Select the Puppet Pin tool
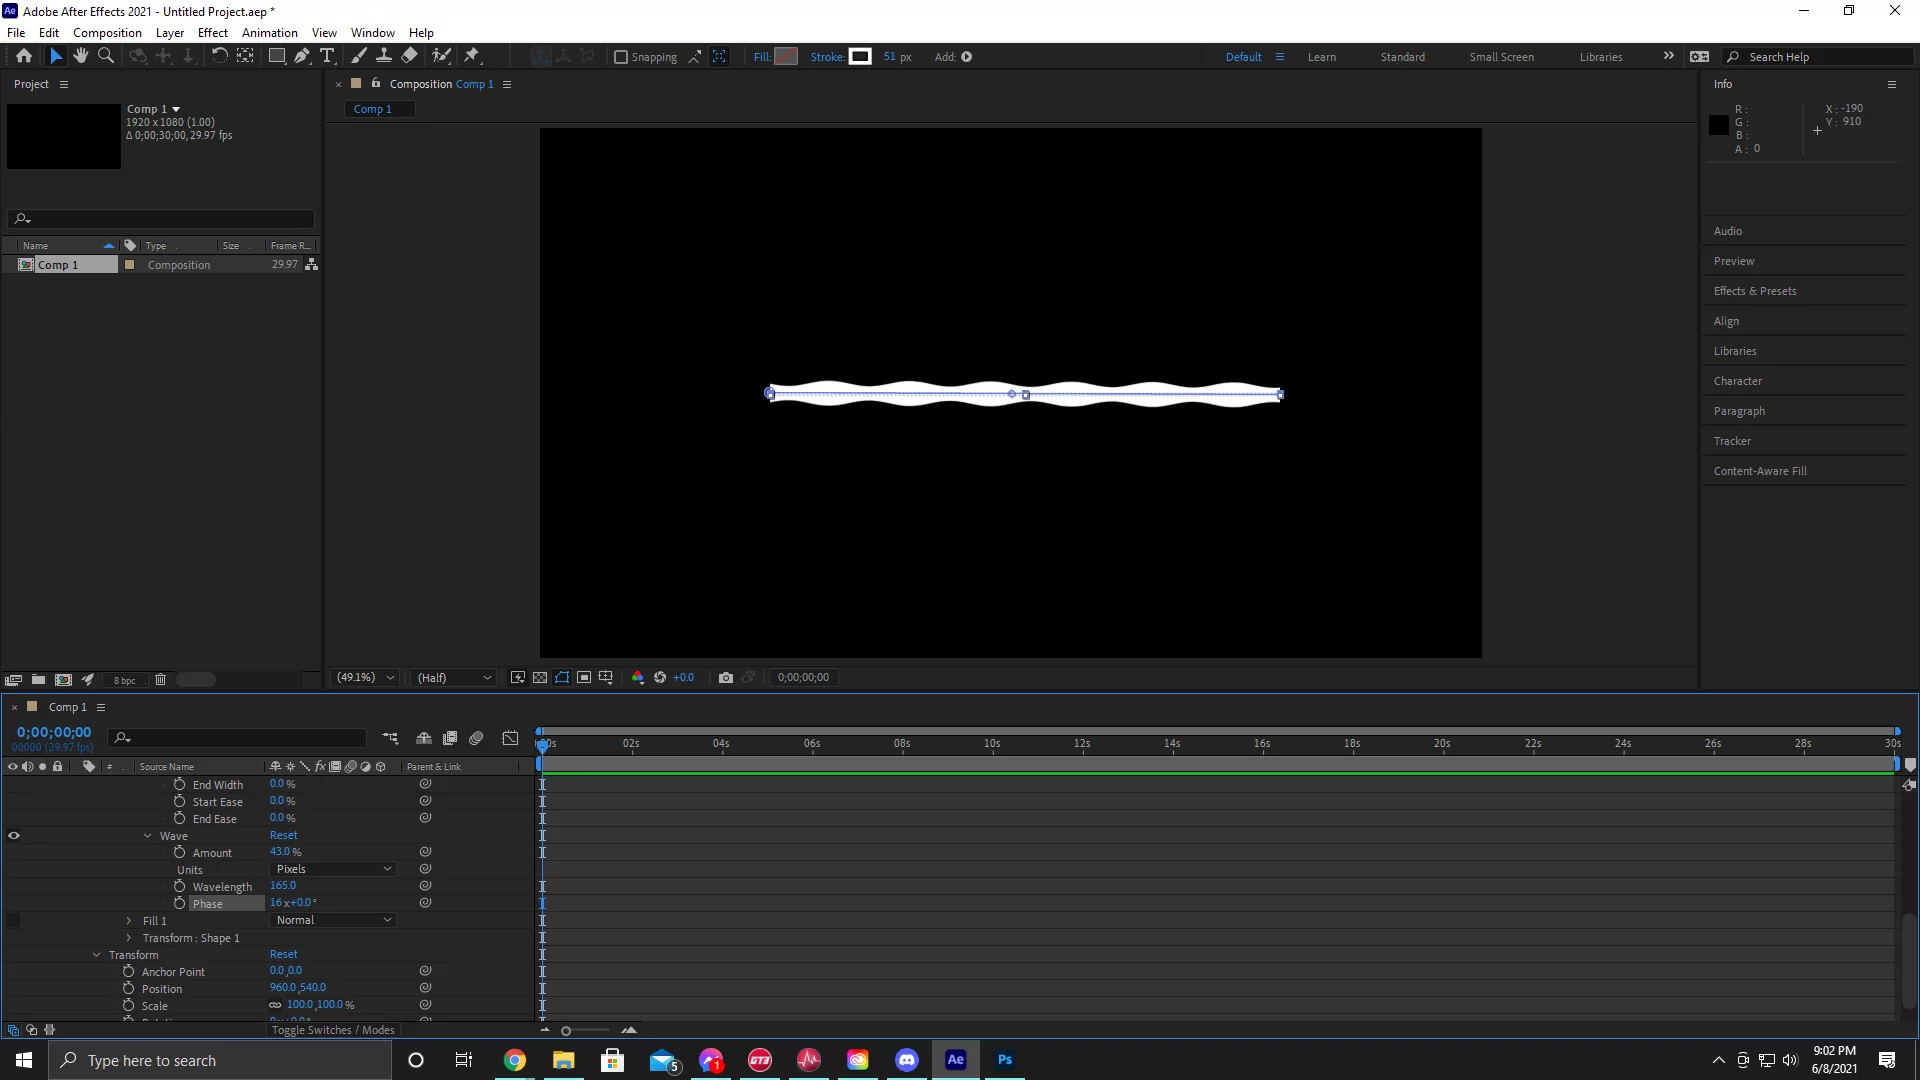The width and height of the screenshot is (1920, 1080). click(x=472, y=56)
